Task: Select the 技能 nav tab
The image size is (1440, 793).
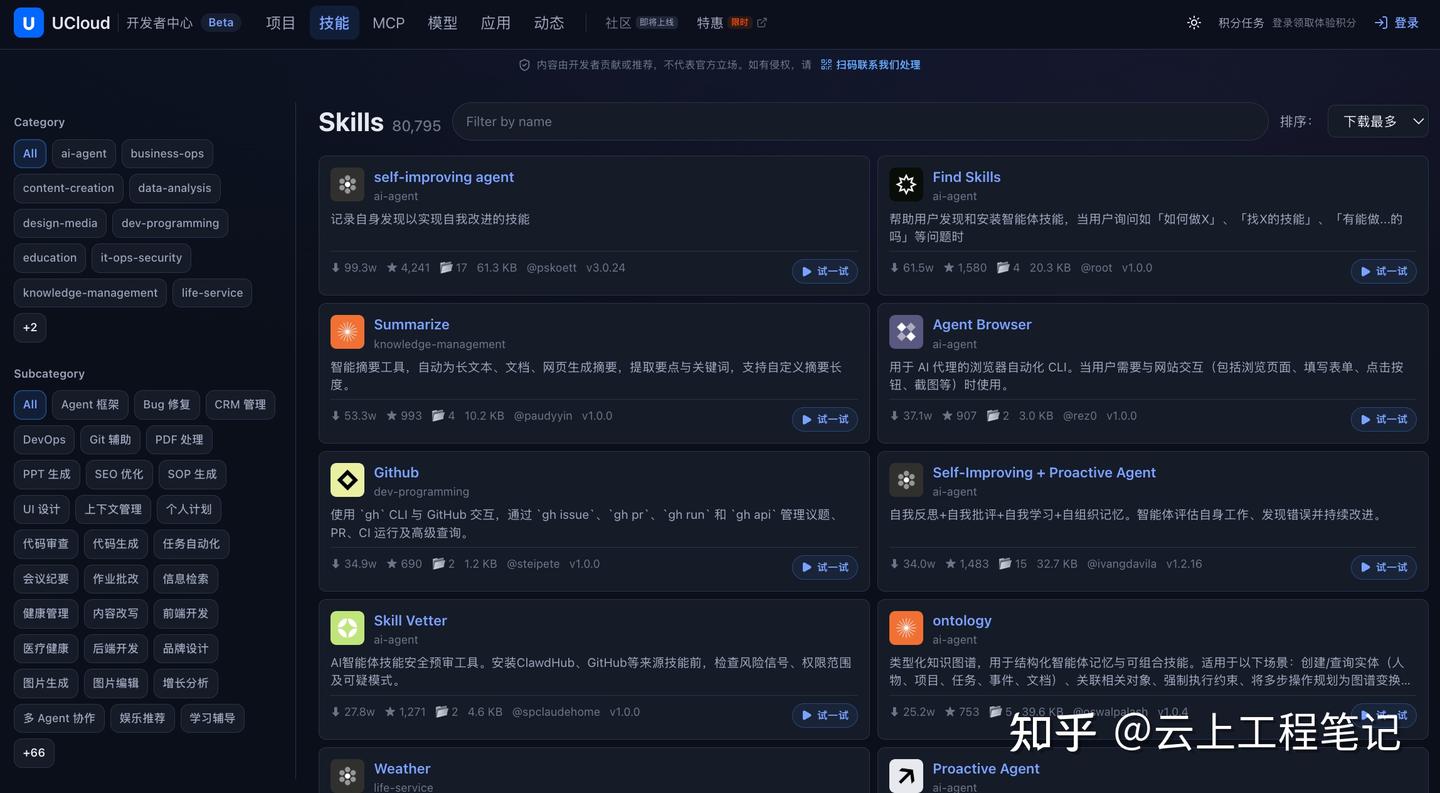Action: [x=334, y=23]
